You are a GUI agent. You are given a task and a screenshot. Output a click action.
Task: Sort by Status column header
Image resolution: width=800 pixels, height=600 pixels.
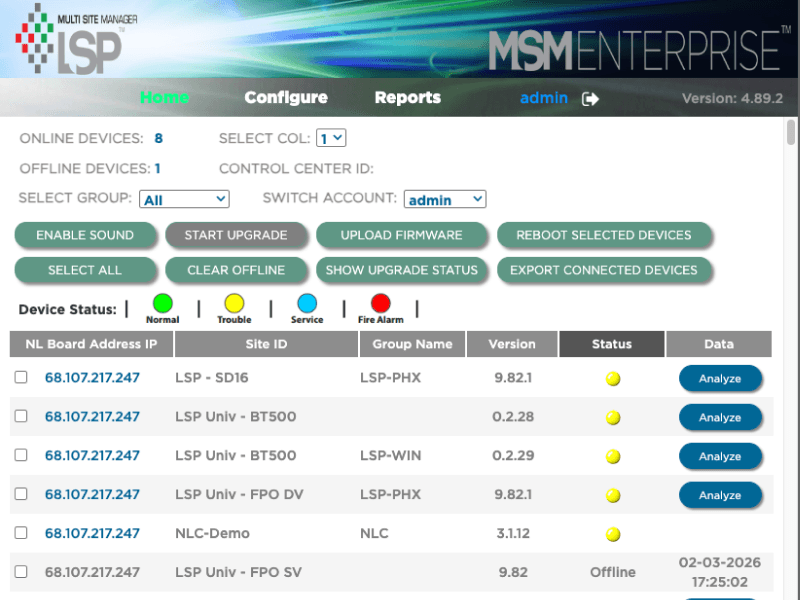[612, 344]
